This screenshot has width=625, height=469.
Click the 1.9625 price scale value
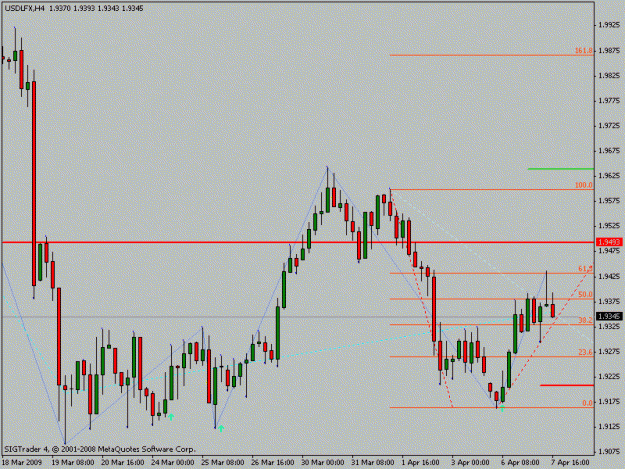pyautogui.click(x=609, y=176)
